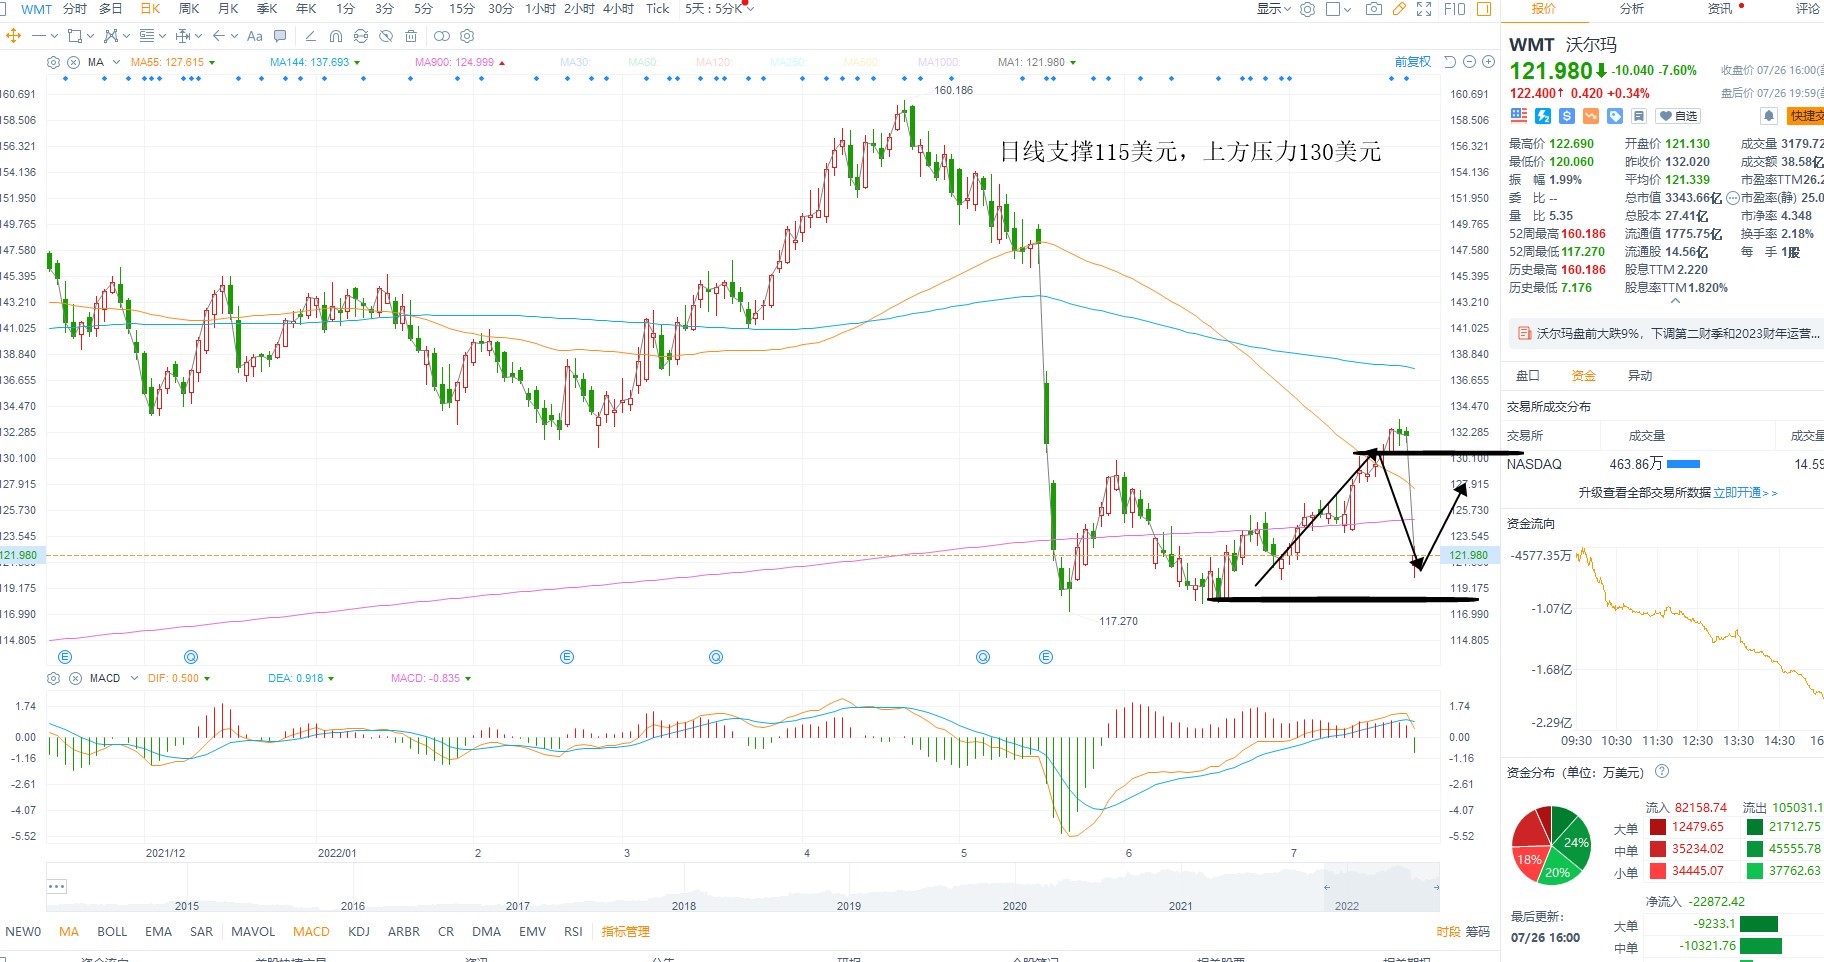Click the orange chart badge icon
This screenshot has width=1824, height=962.
1591,116
